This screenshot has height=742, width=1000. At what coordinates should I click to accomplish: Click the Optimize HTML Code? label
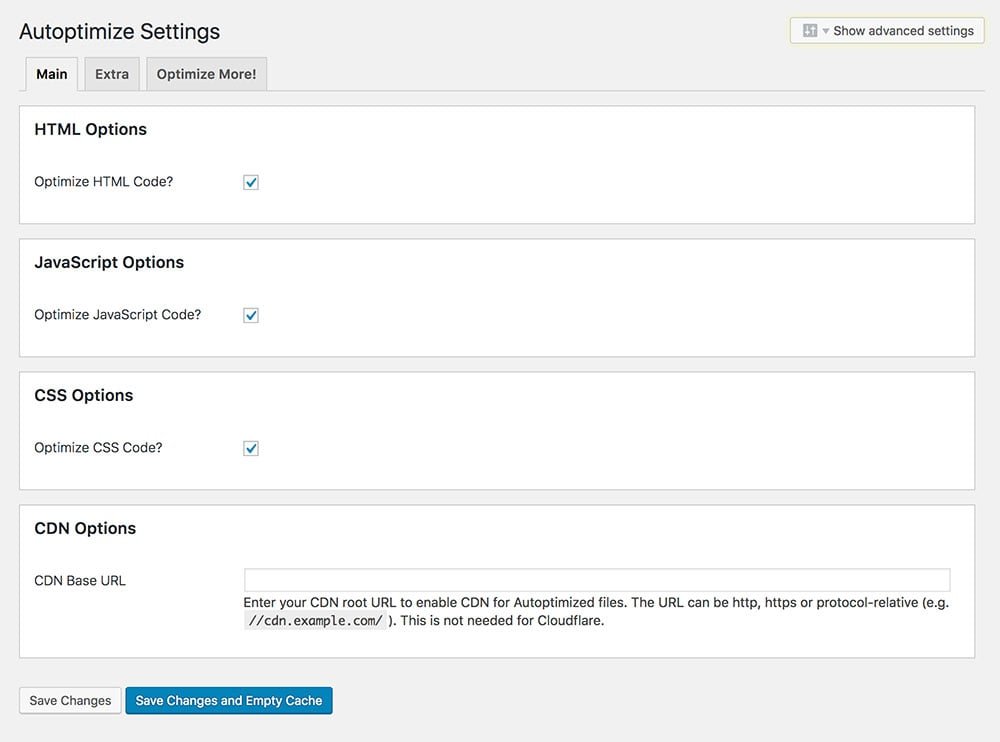103,182
